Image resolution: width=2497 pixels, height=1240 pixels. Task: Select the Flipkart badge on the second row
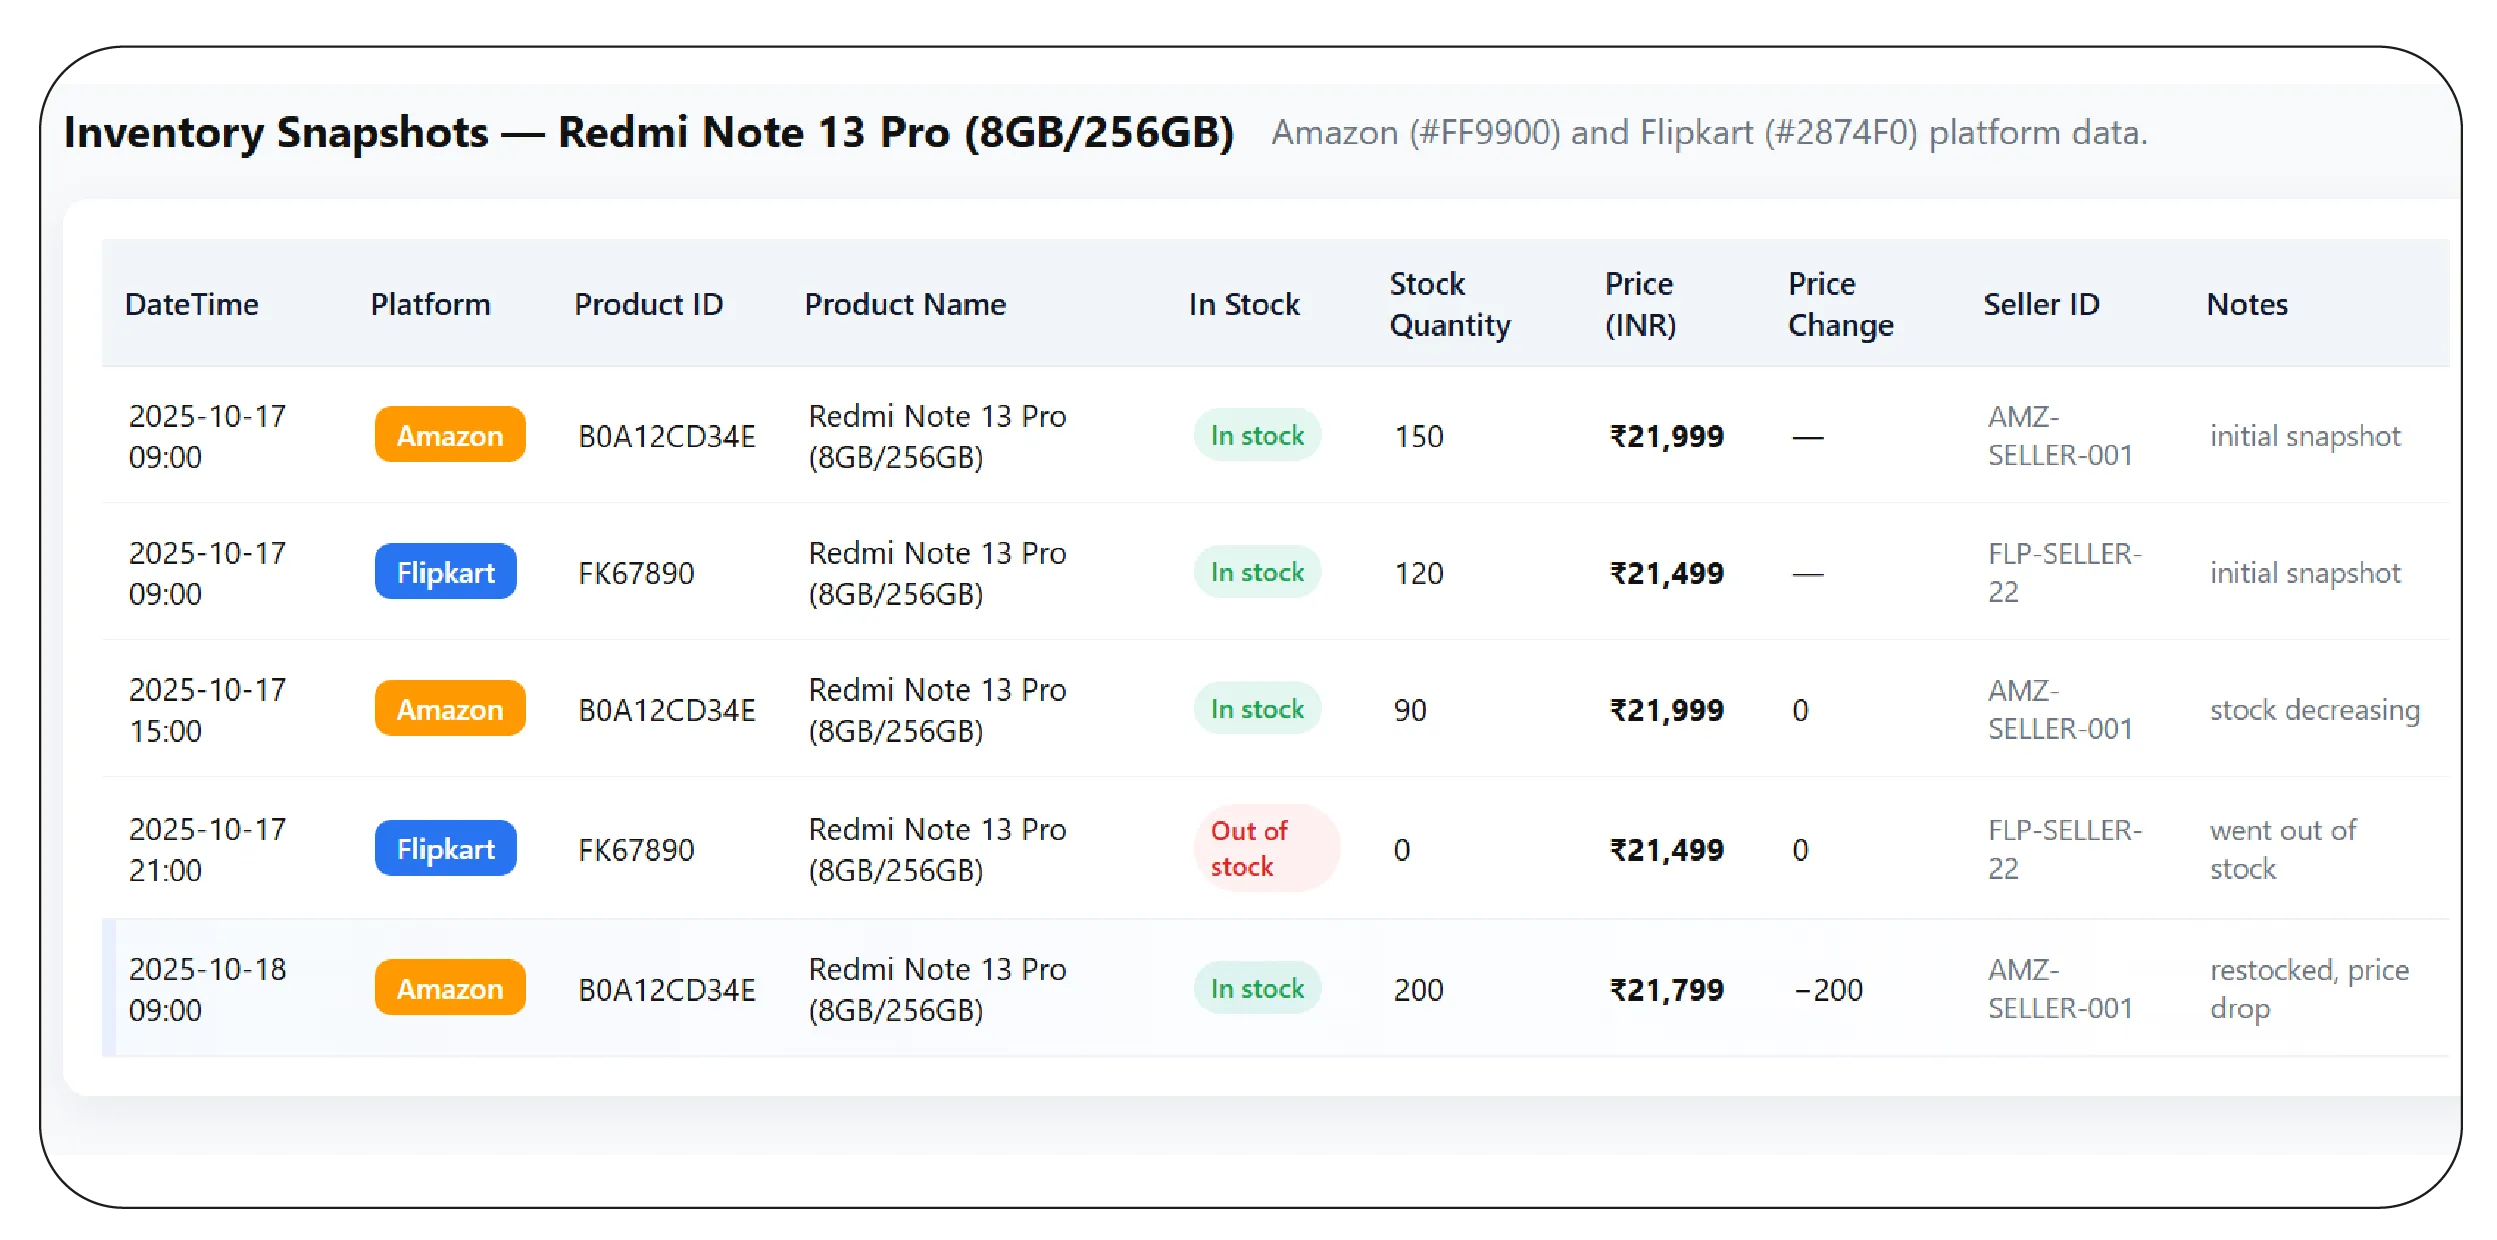pyautogui.click(x=445, y=572)
